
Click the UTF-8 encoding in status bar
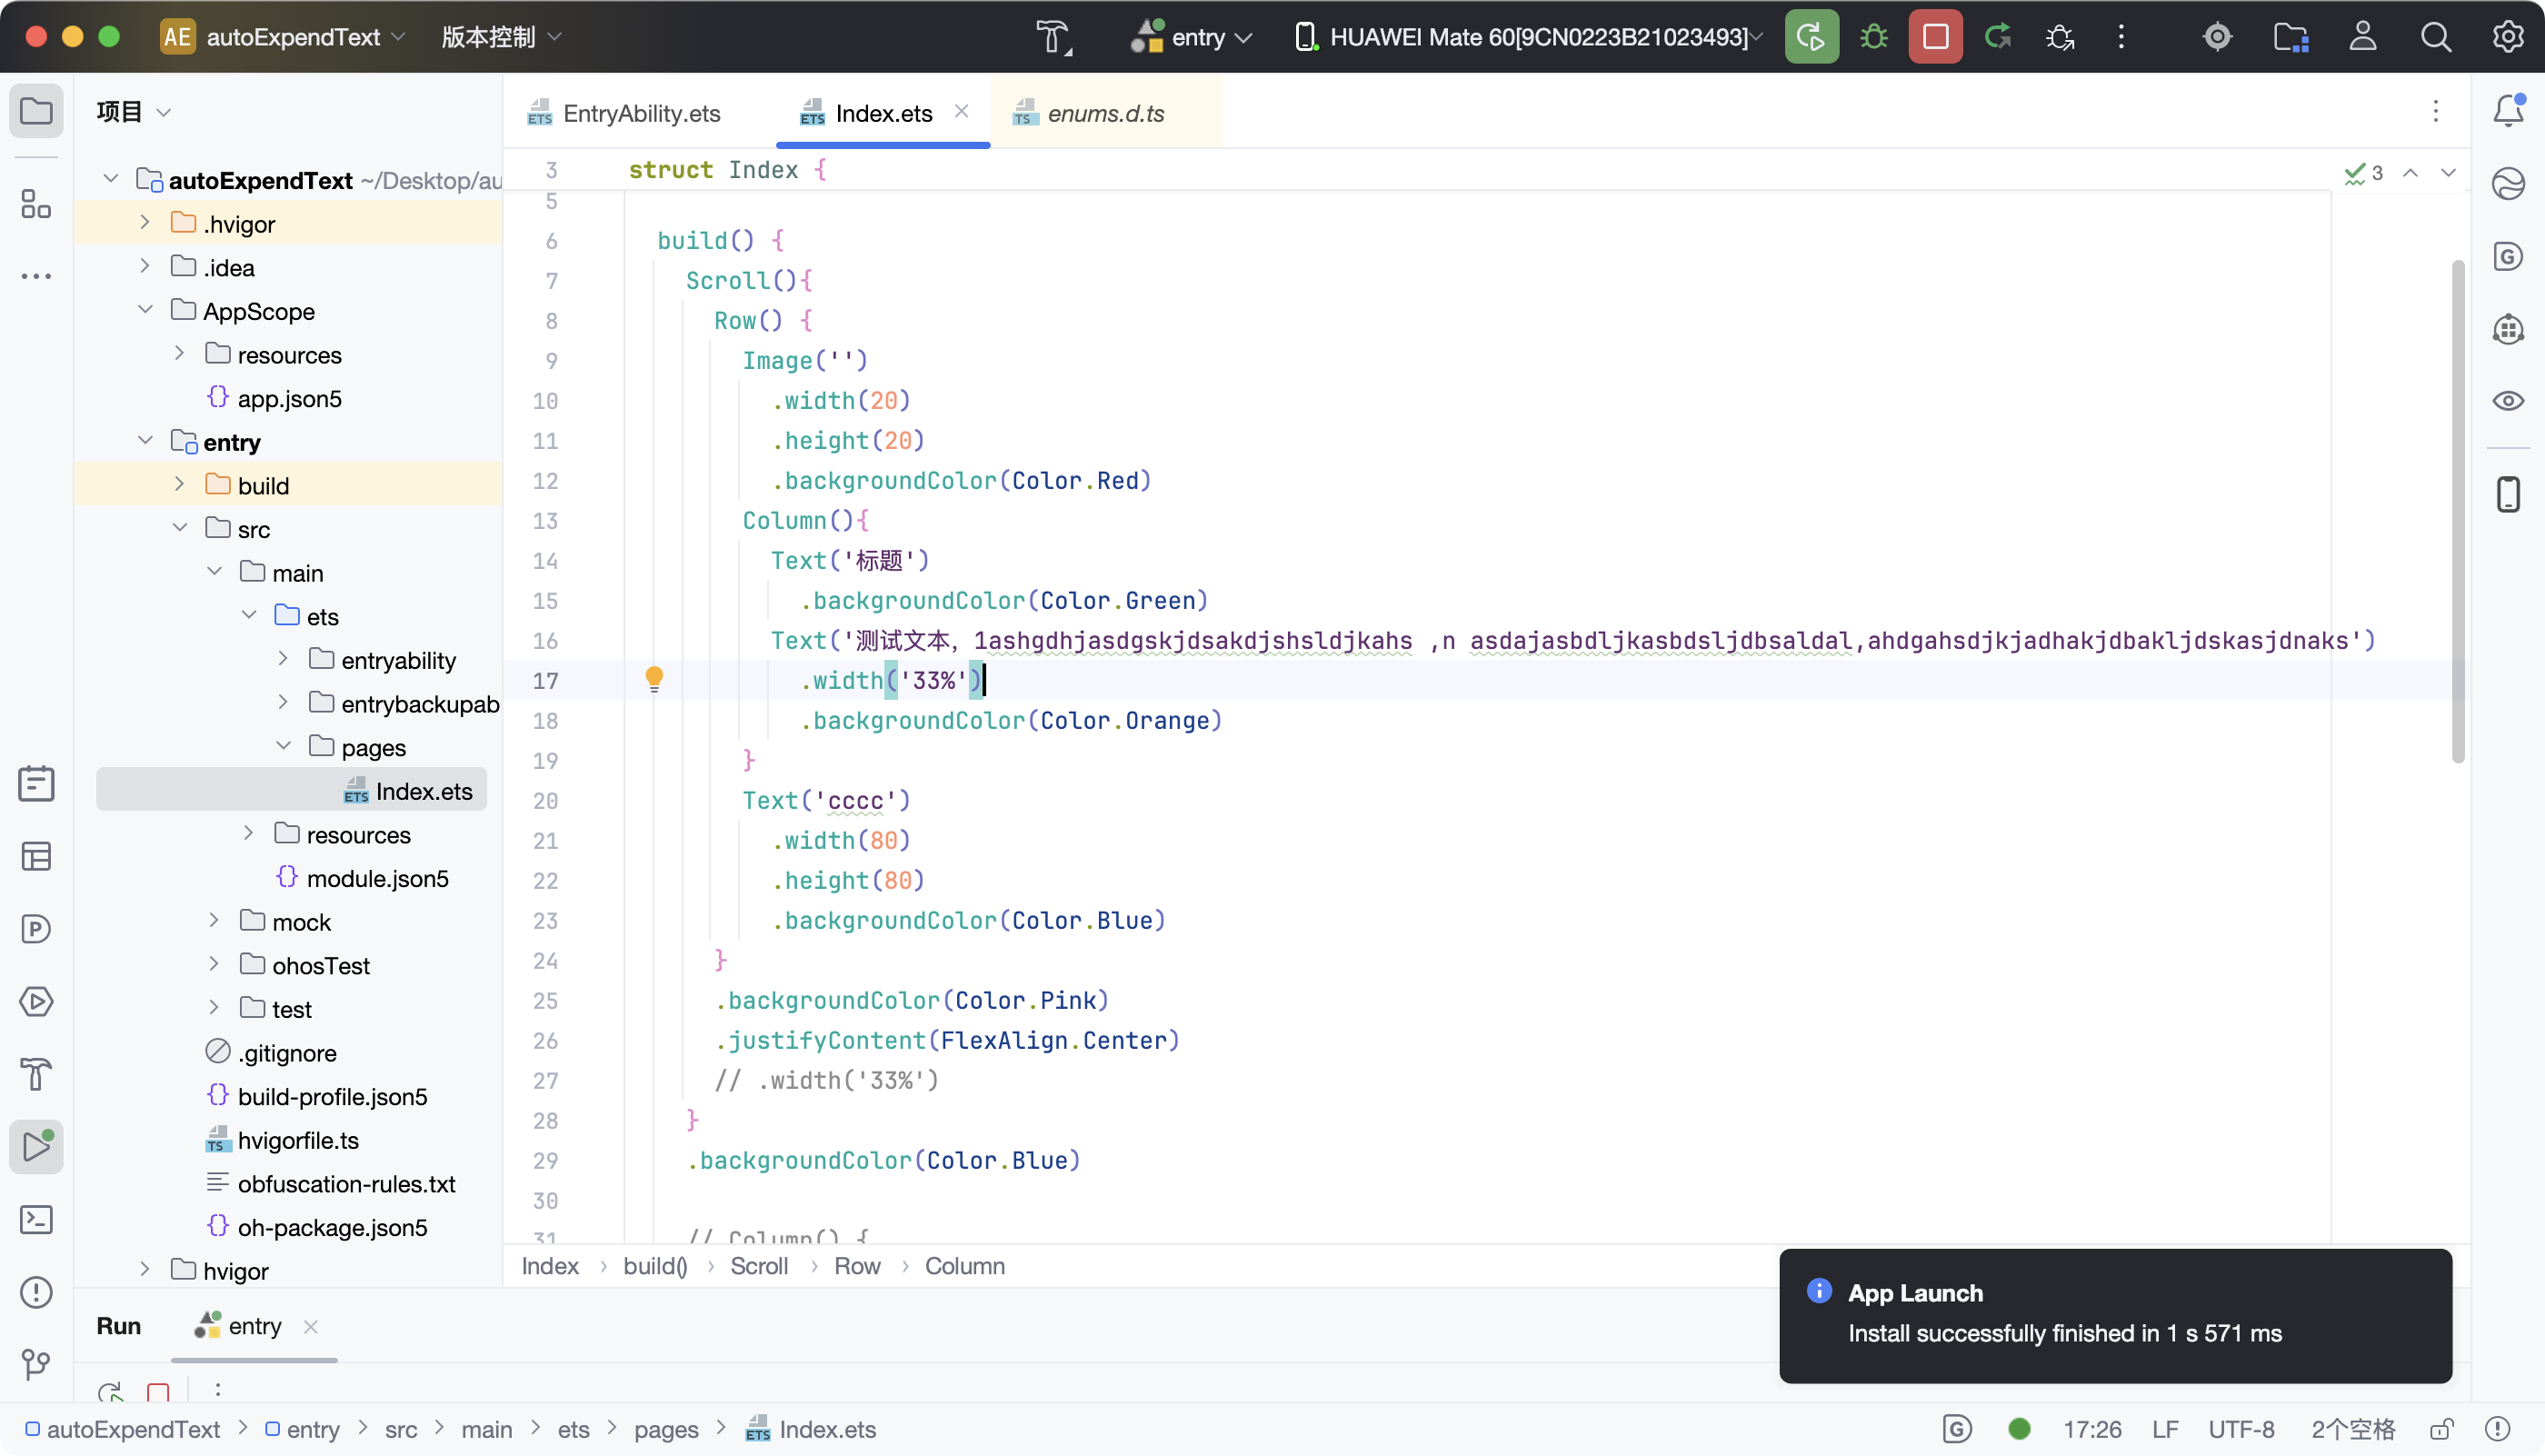click(2240, 1429)
